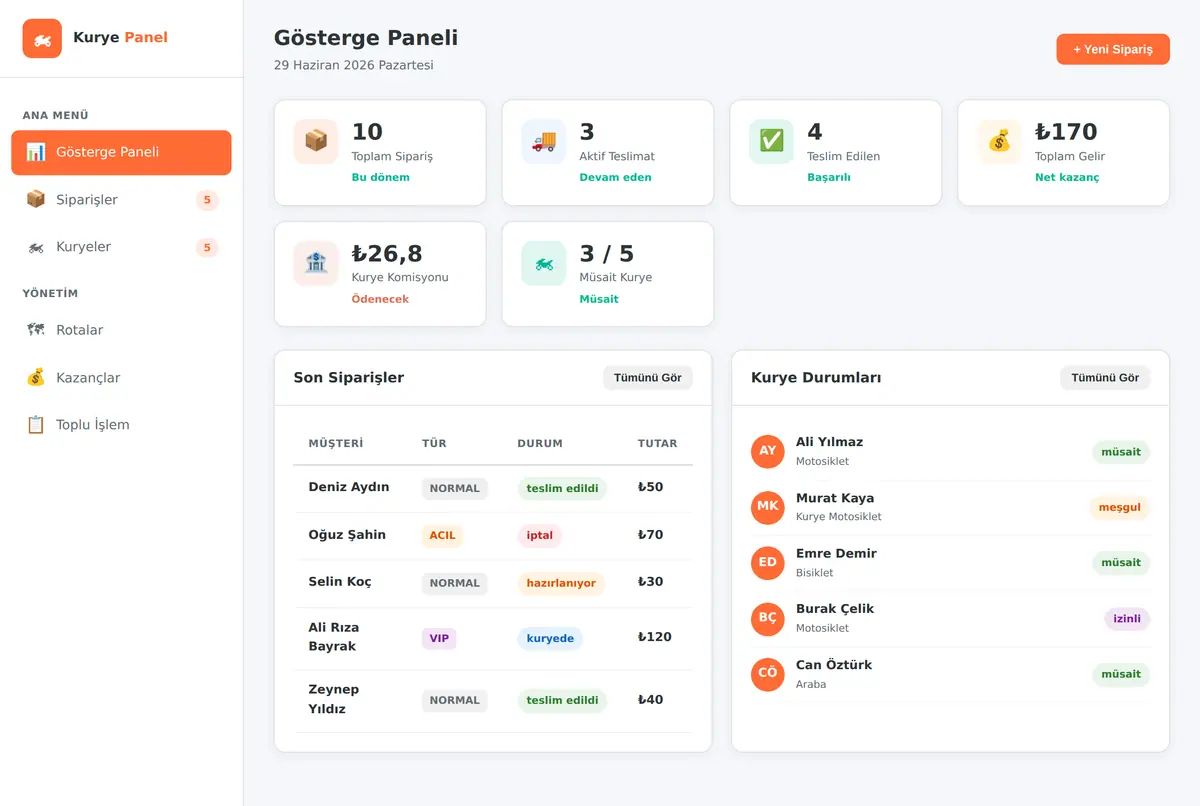Open the Rotalar menu item
Image resolution: width=1200 pixels, height=806 pixels.
pos(121,330)
